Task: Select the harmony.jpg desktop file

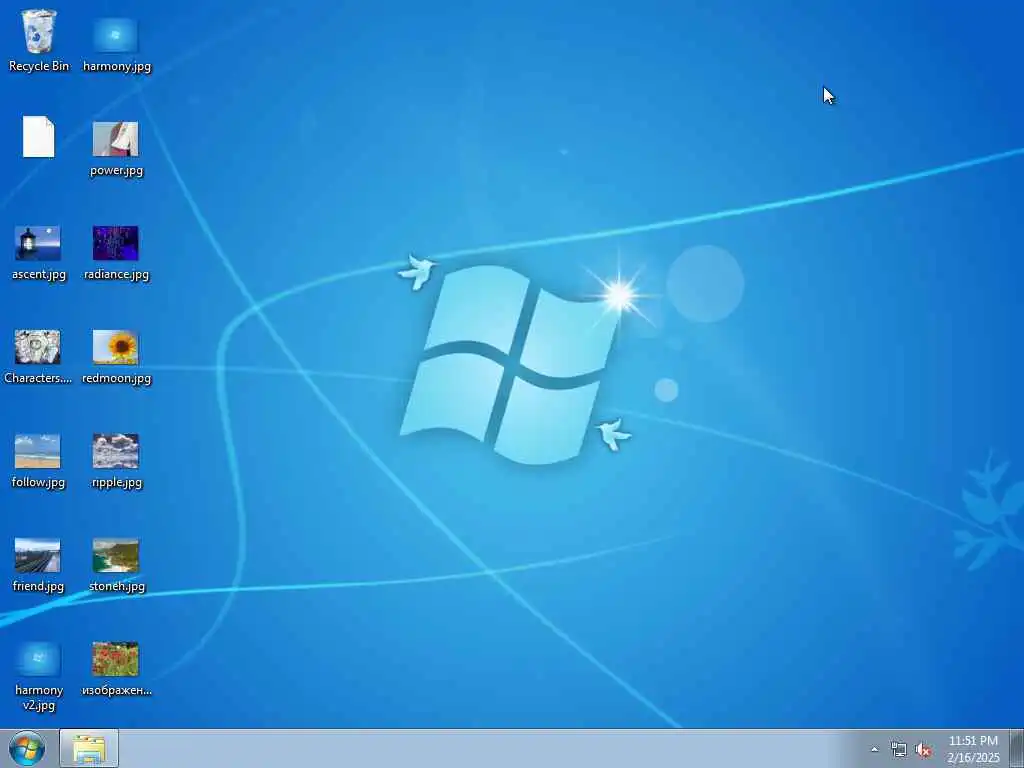Action: (116, 44)
